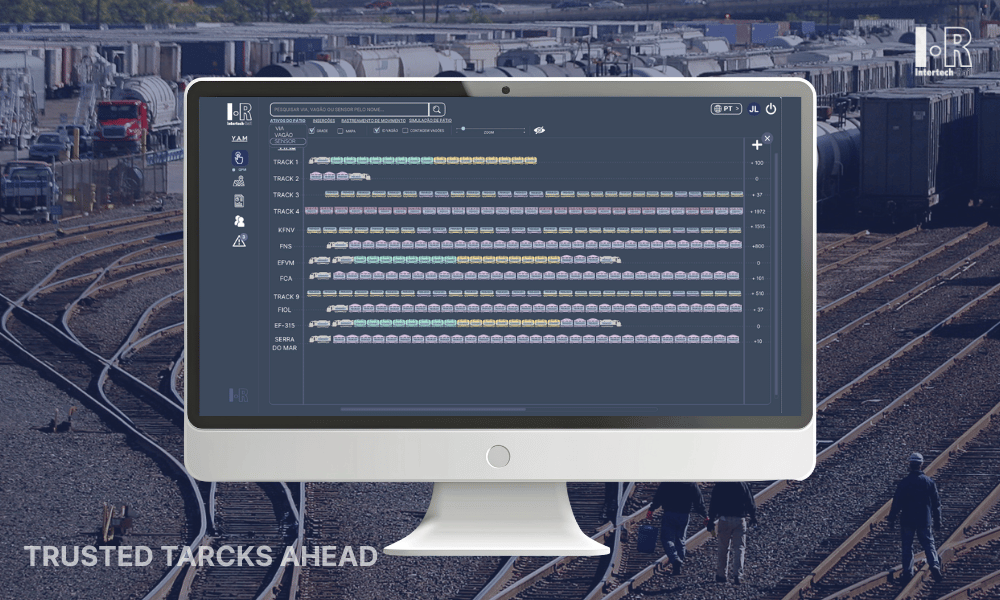1000x600 pixels.
Task: Open the PT language selector
Action: pyautogui.click(x=726, y=109)
